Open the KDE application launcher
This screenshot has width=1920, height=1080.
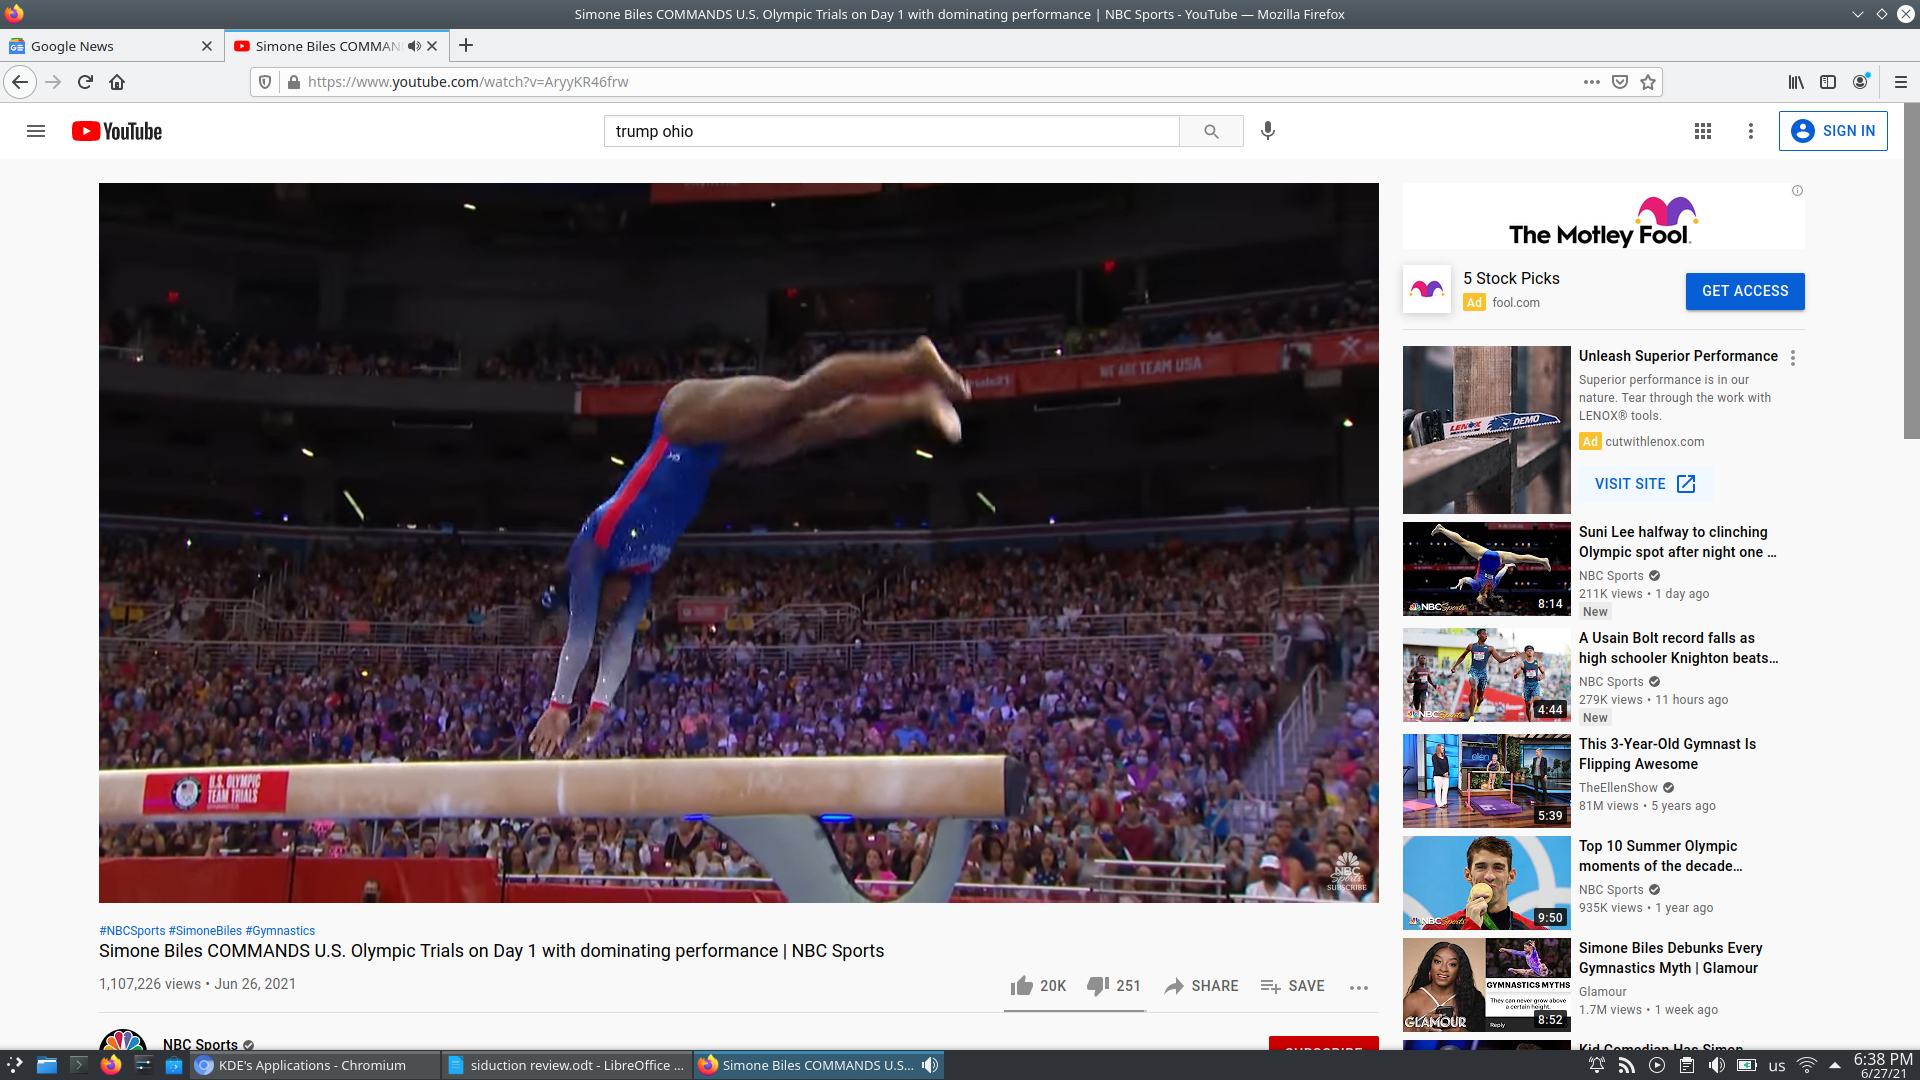click(x=14, y=1065)
